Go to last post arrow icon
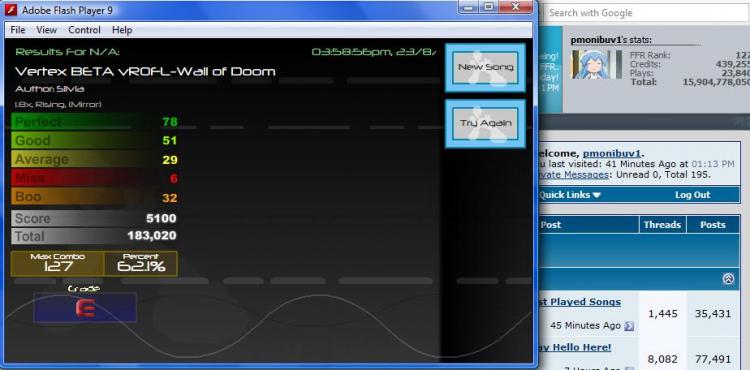This screenshot has height=370, width=750. [x=629, y=326]
